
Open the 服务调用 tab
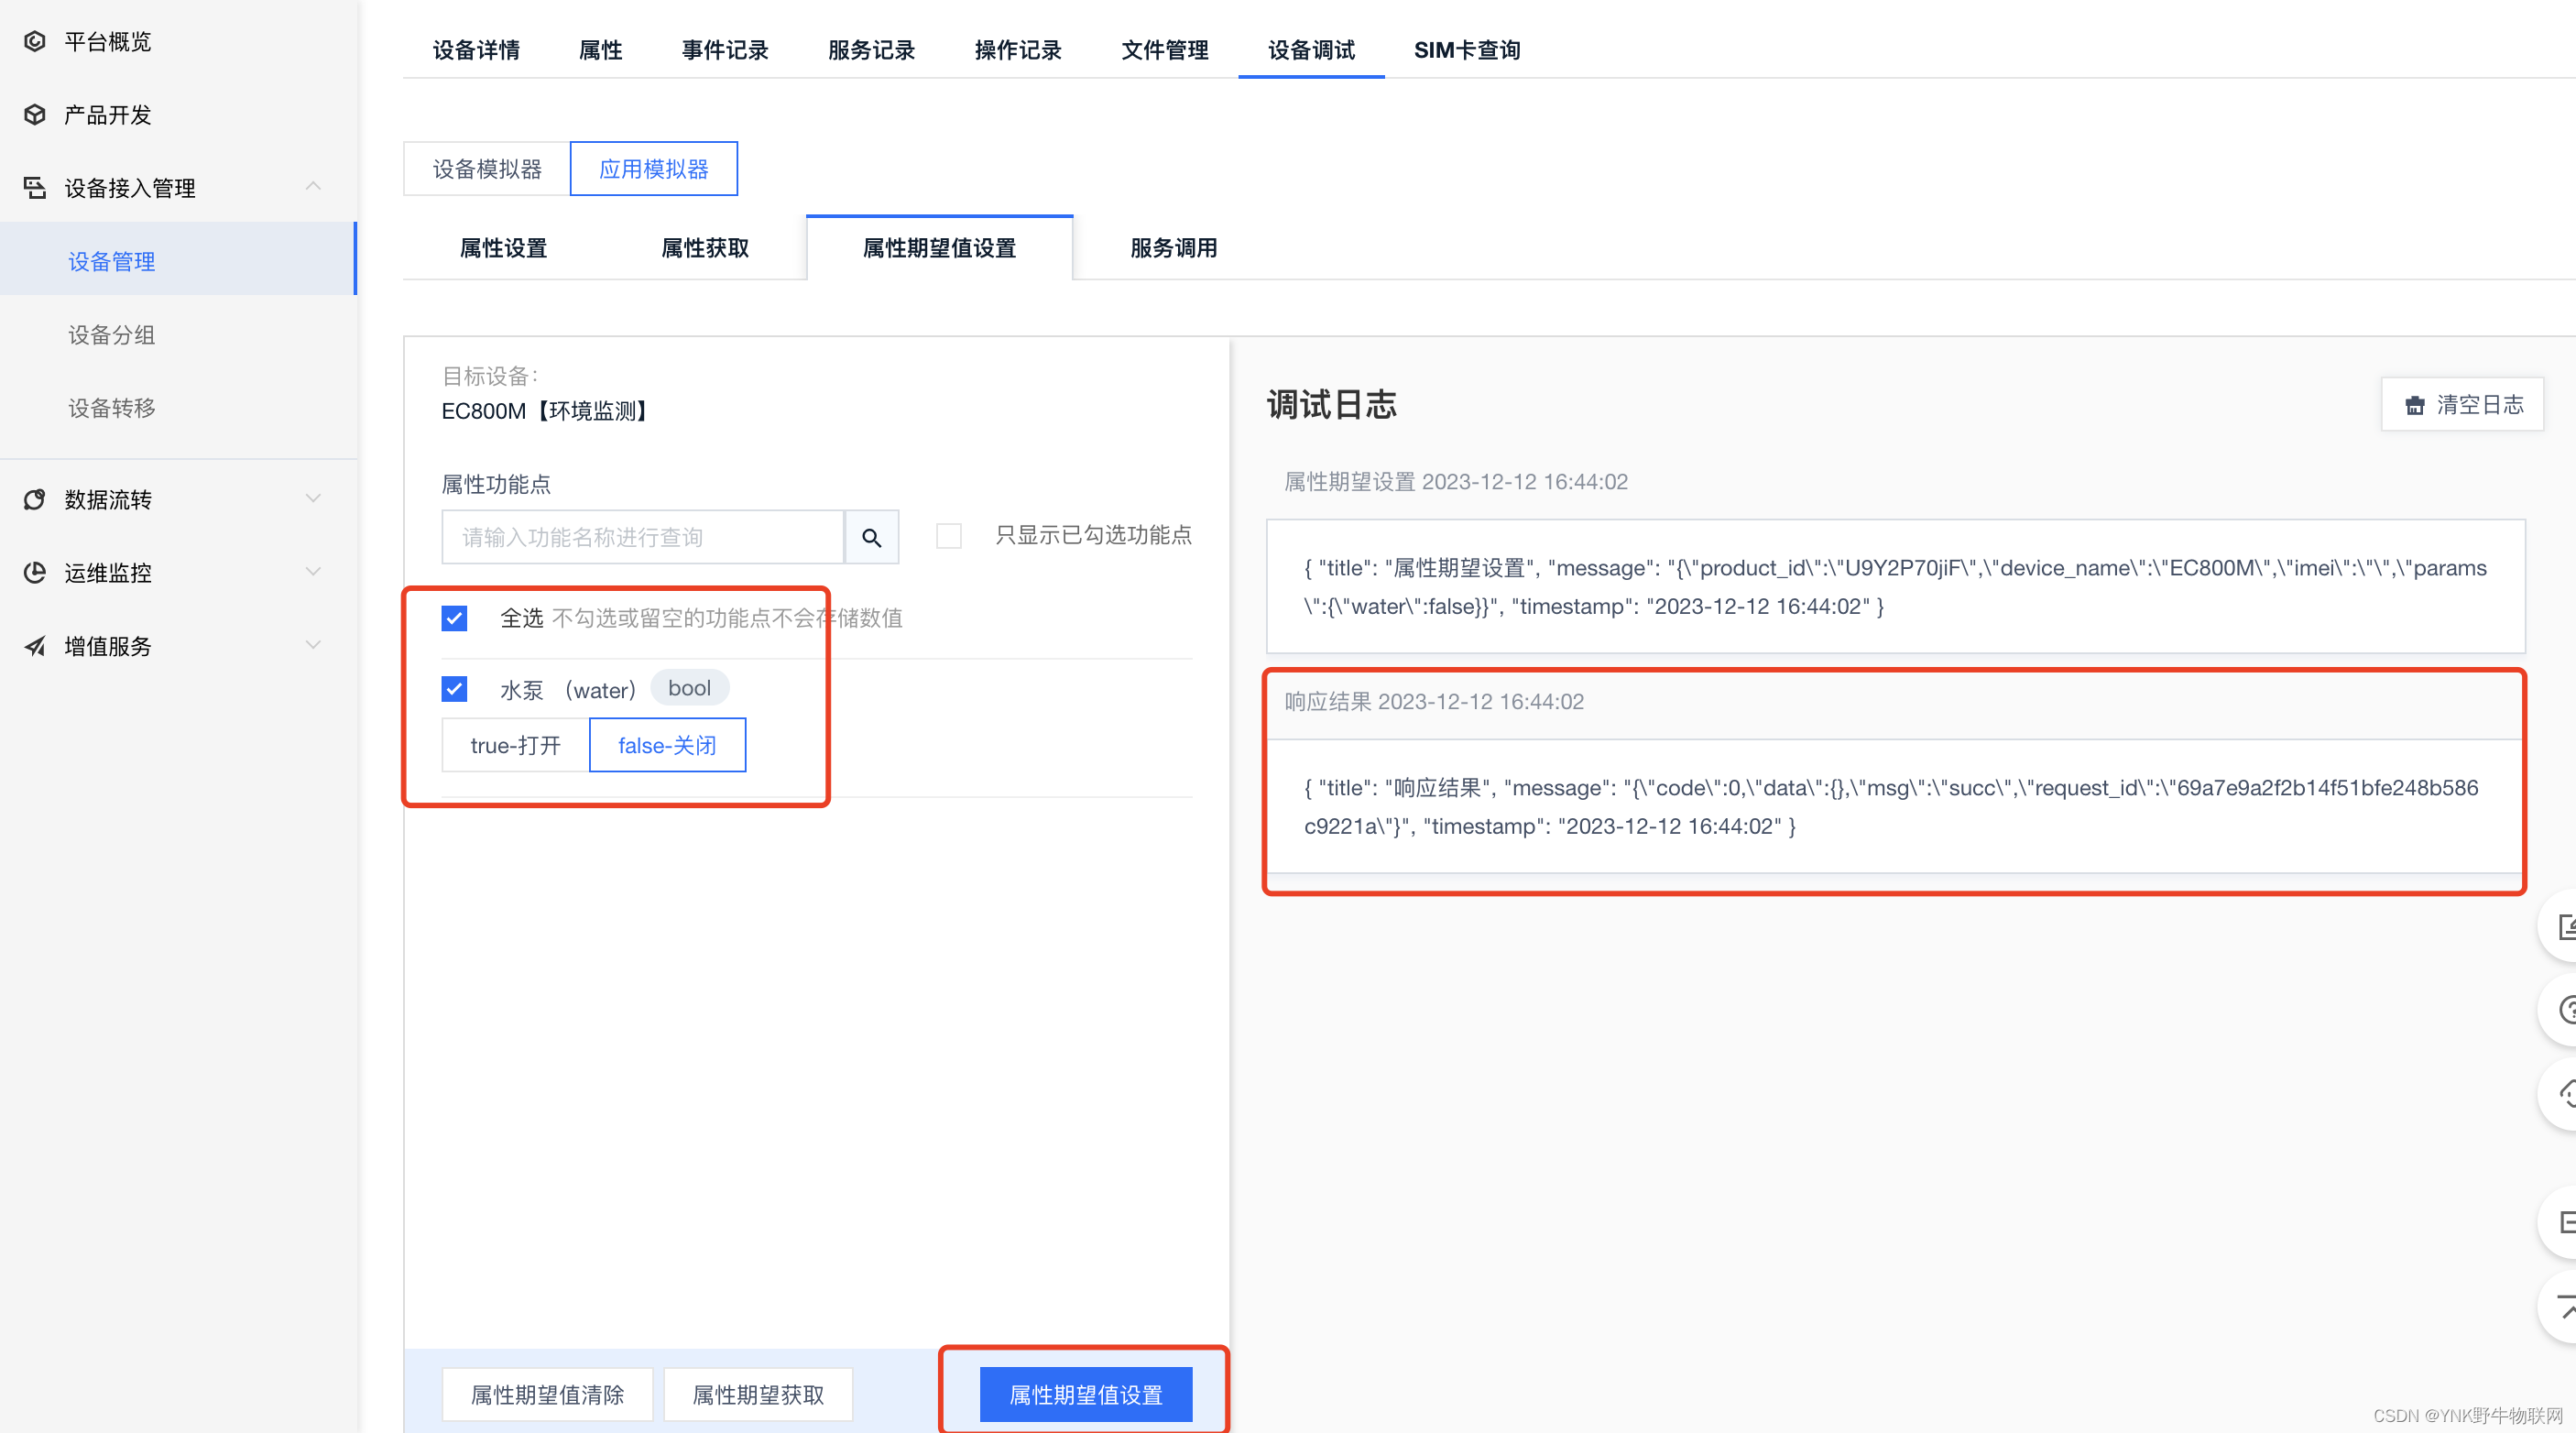1173,248
